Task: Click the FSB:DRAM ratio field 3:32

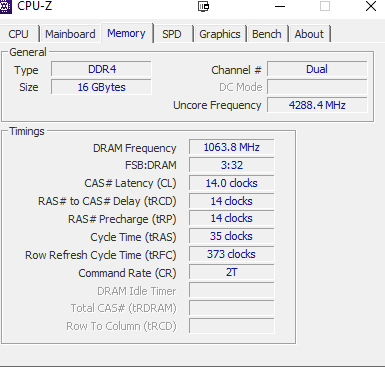Action: pyautogui.click(x=232, y=165)
